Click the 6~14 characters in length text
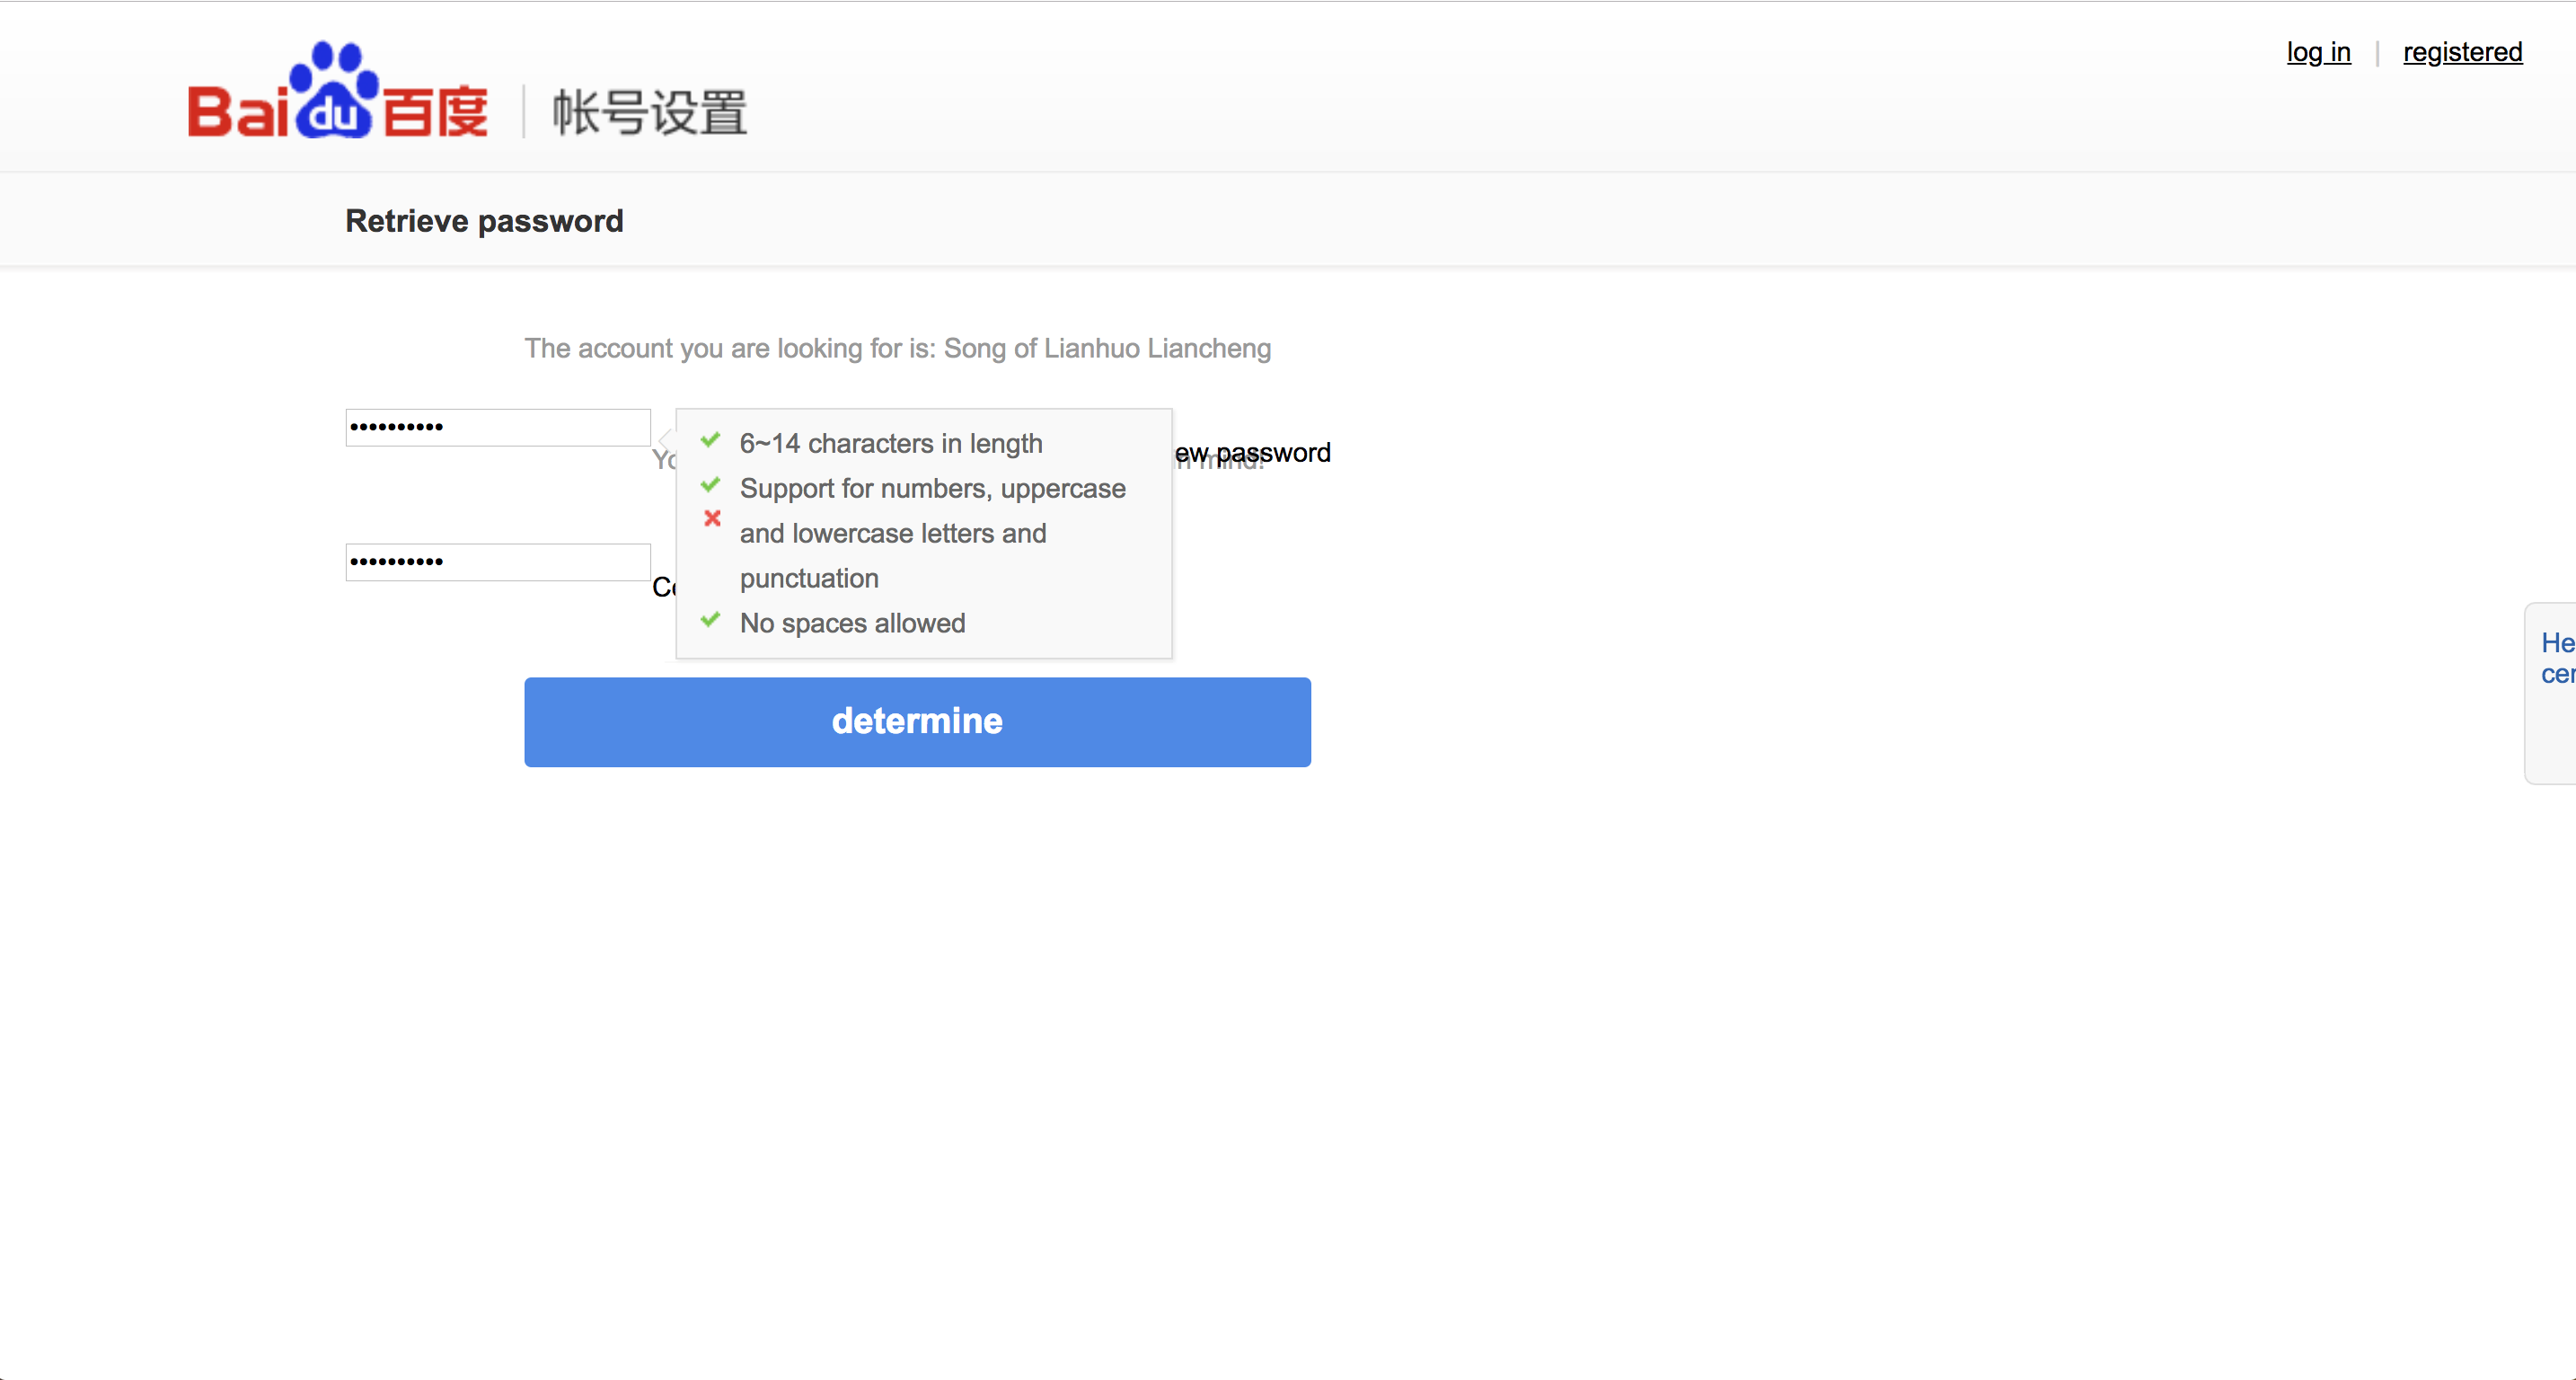Screen dimensions: 2576x1380 [x=890, y=443]
